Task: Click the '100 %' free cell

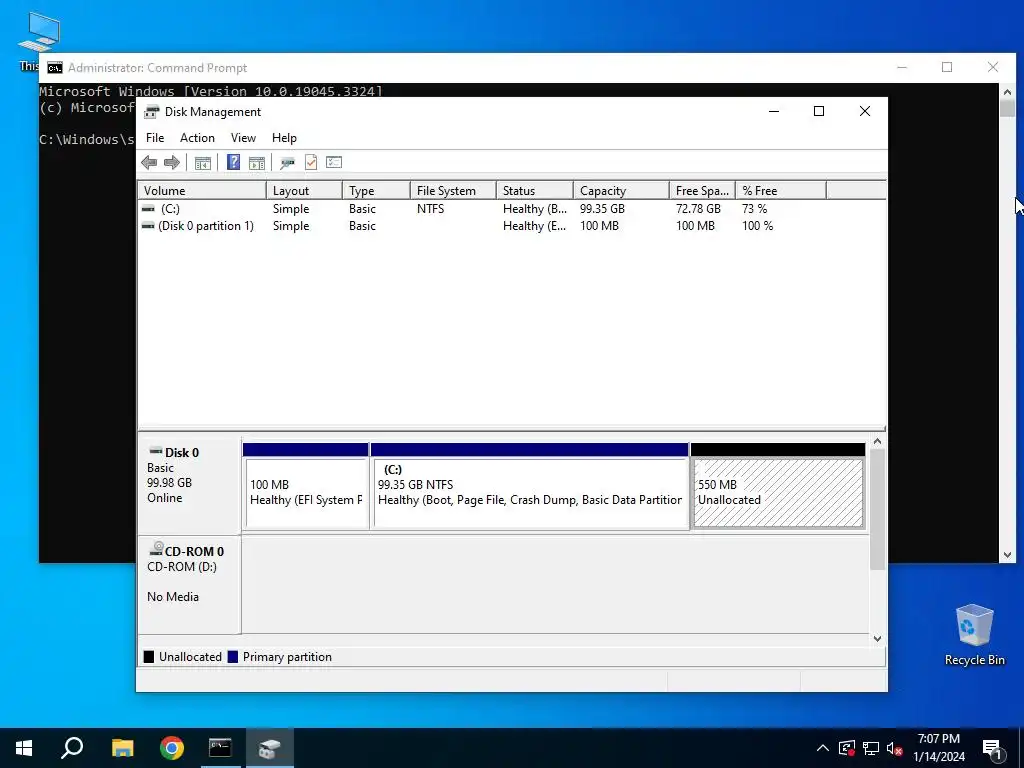Action: 758,226
